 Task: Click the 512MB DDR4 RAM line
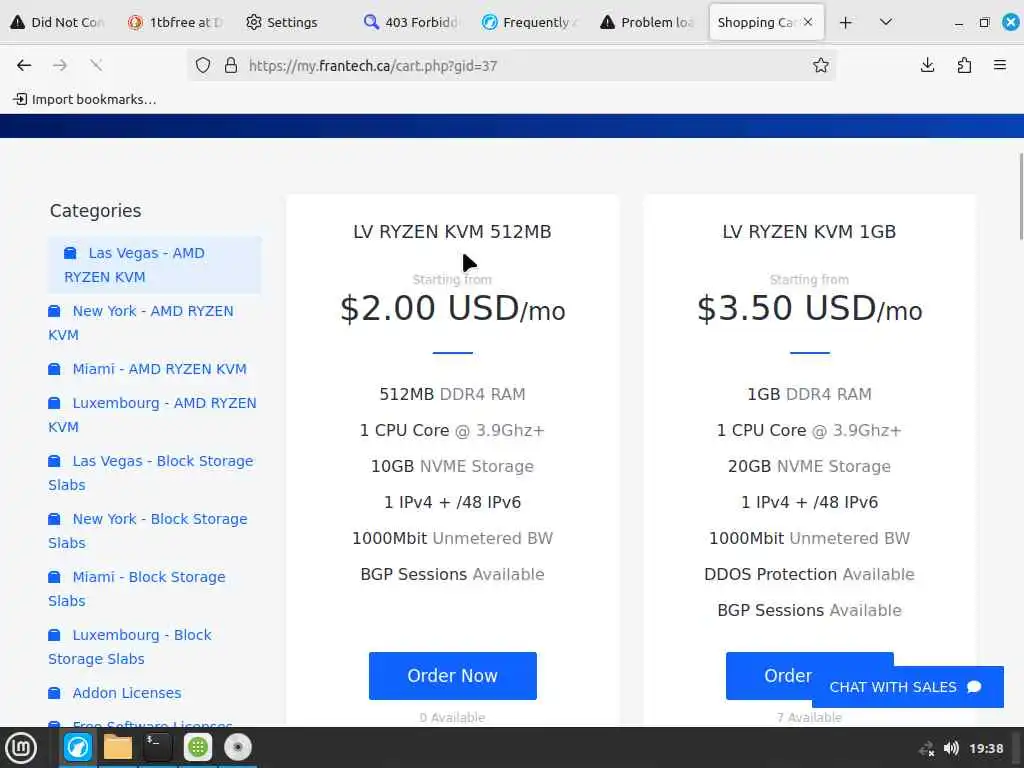453,394
